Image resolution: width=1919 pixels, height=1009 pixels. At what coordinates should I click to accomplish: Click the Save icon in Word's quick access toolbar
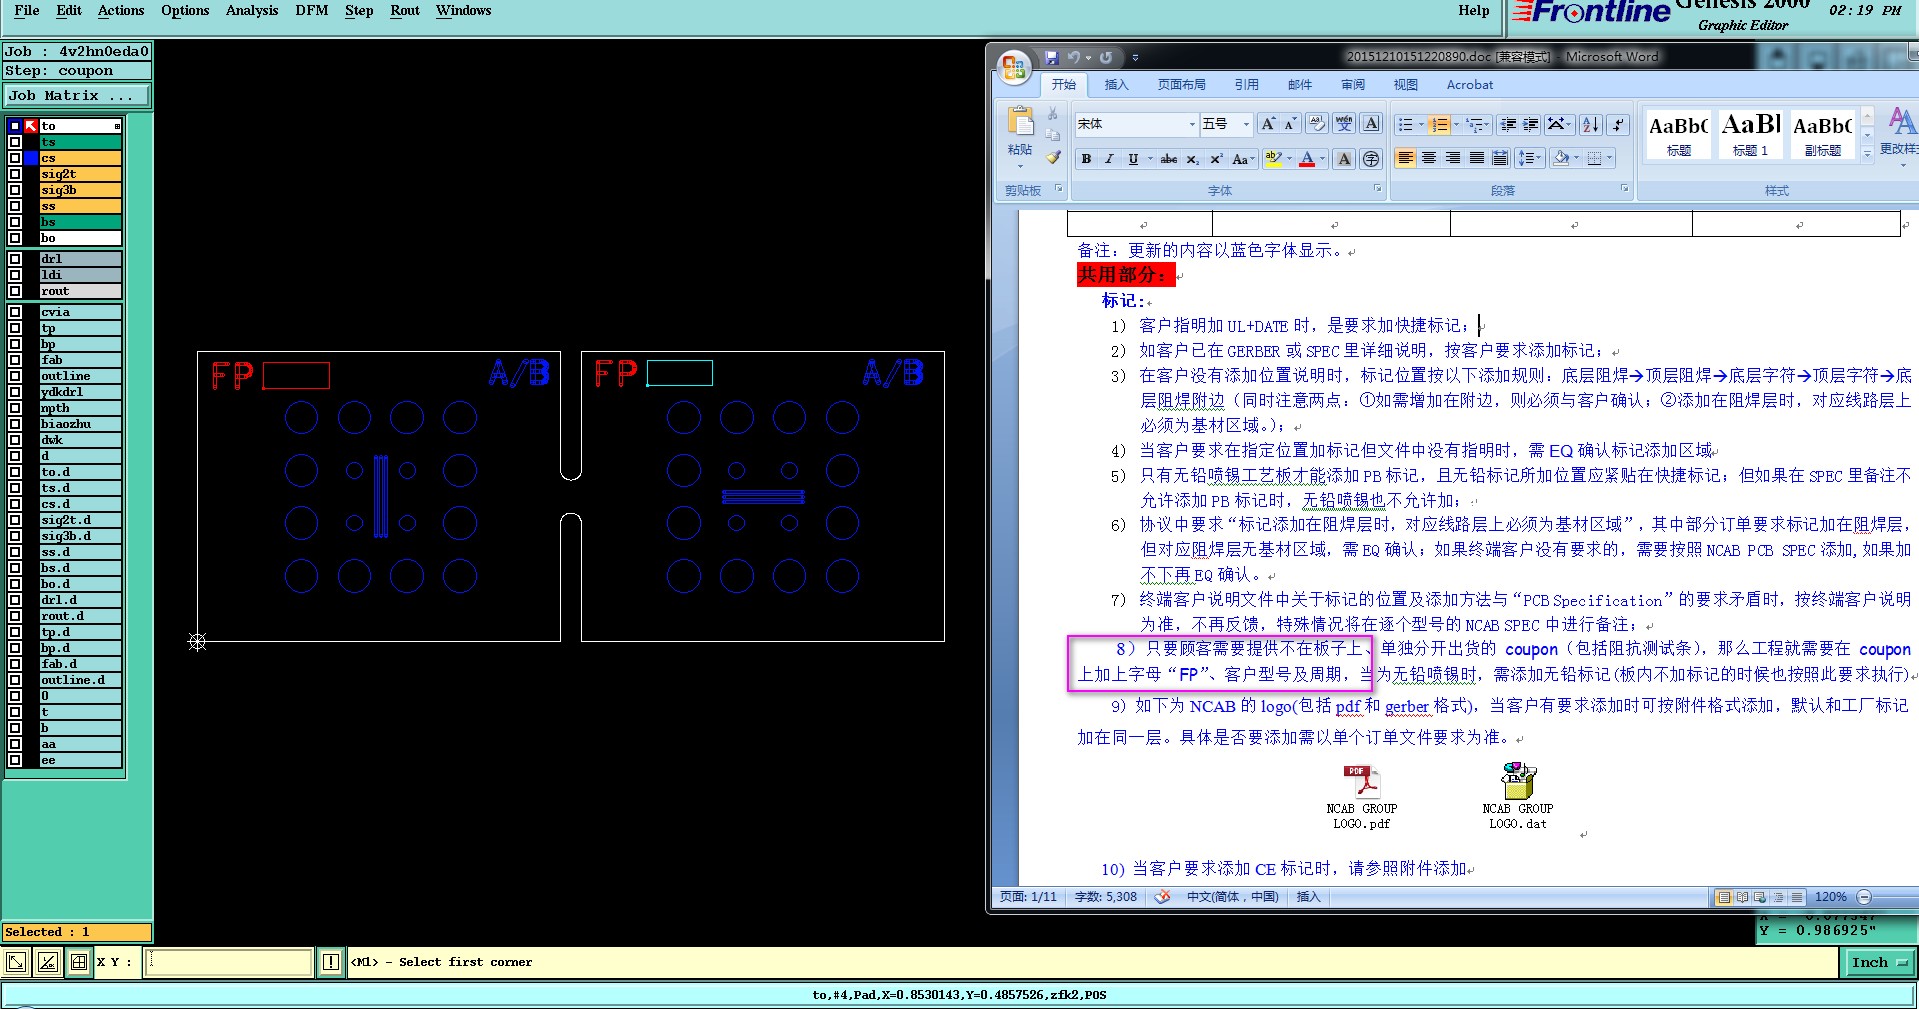tap(1051, 58)
